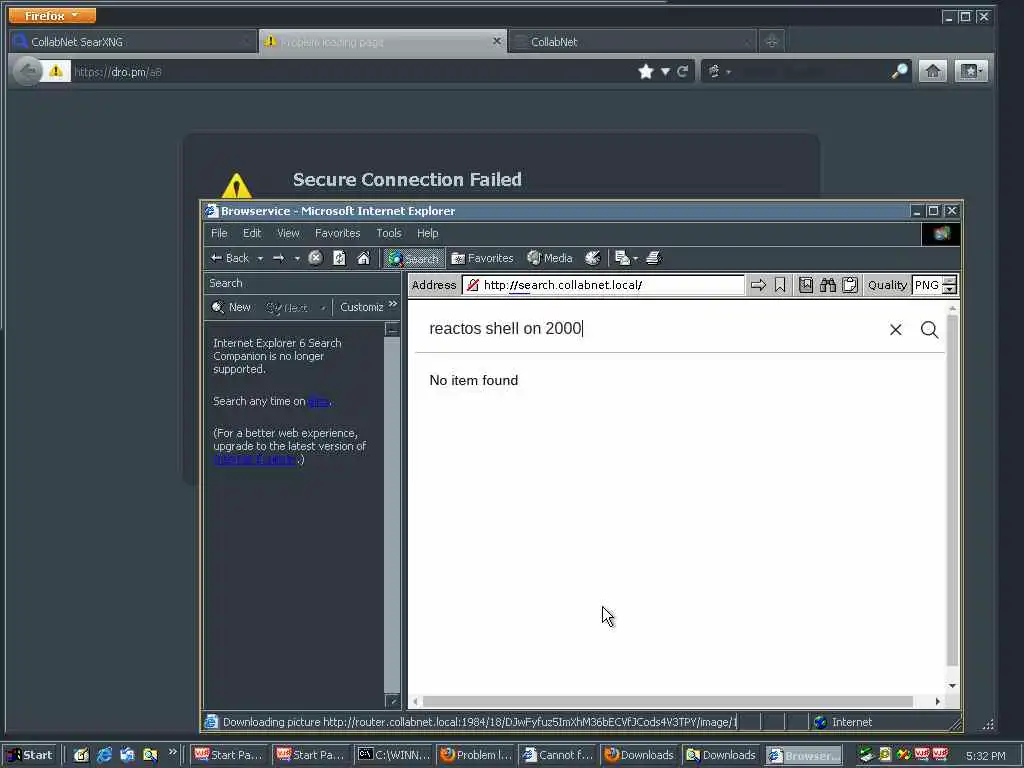Viewport: 1024px width, 768px height.
Task: Switch to the CollabNet tab in Firefox
Action: [632, 42]
